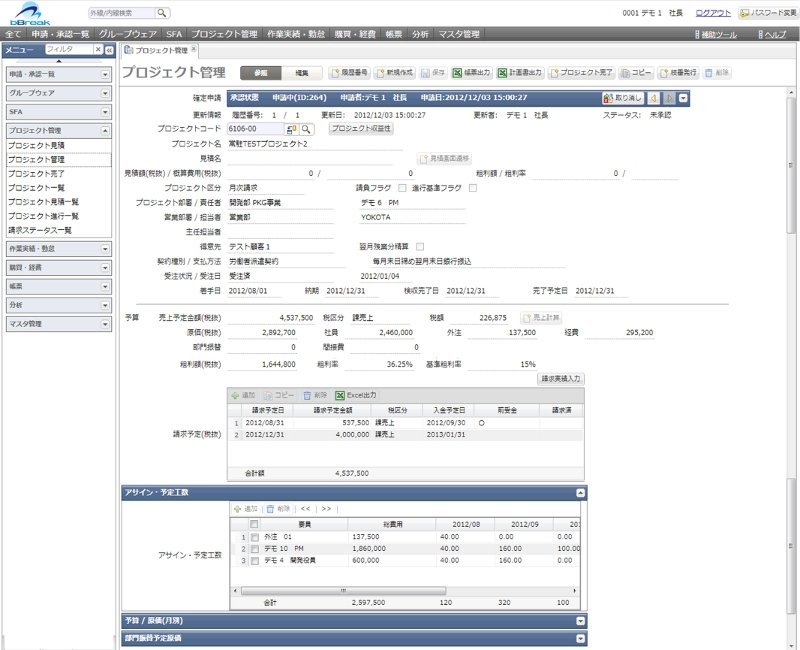Click 削除 in the アサイン grid toolbar
Image resolution: width=800 pixels, height=650 pixels.
pyautogui.click(x=279, y=509)
